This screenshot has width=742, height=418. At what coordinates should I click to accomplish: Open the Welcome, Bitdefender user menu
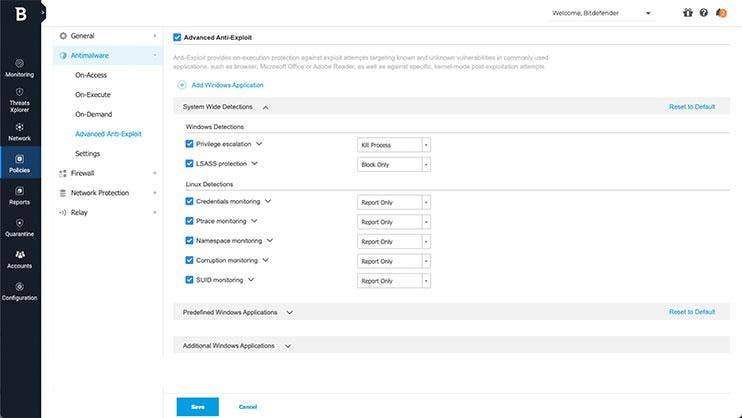click(x=602, y=13)
